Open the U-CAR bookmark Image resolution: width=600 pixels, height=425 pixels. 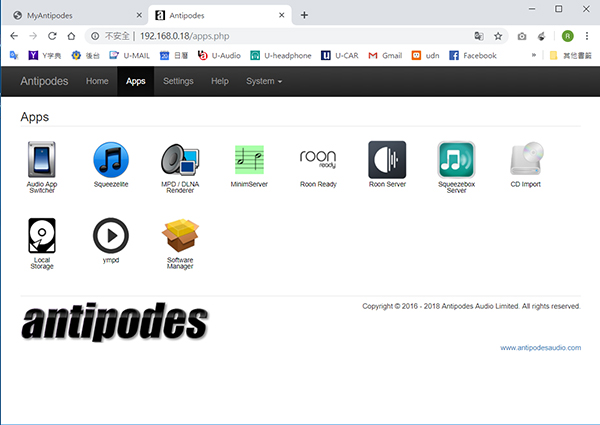[x=340, y=55]
